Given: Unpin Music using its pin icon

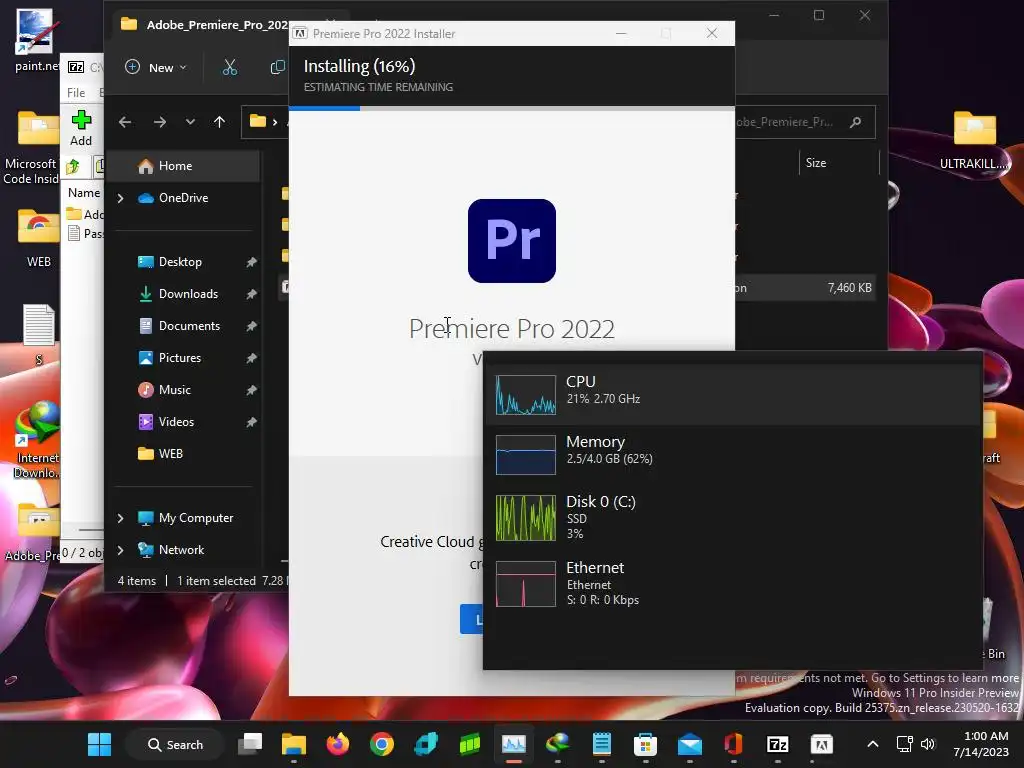Looking at the screenshot, I should click(251, 390).
